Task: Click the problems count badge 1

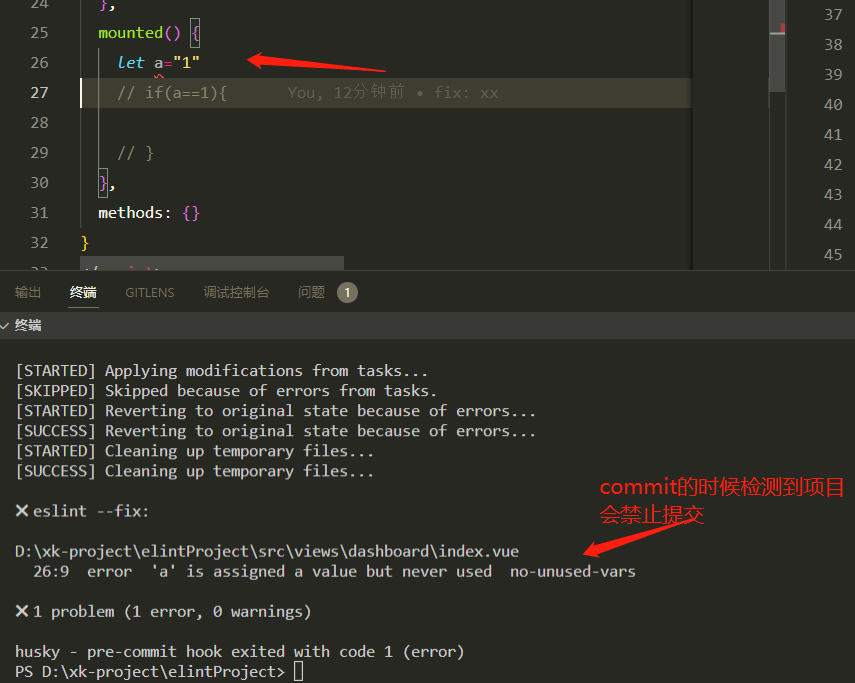Action: click(x=347, y=293)
